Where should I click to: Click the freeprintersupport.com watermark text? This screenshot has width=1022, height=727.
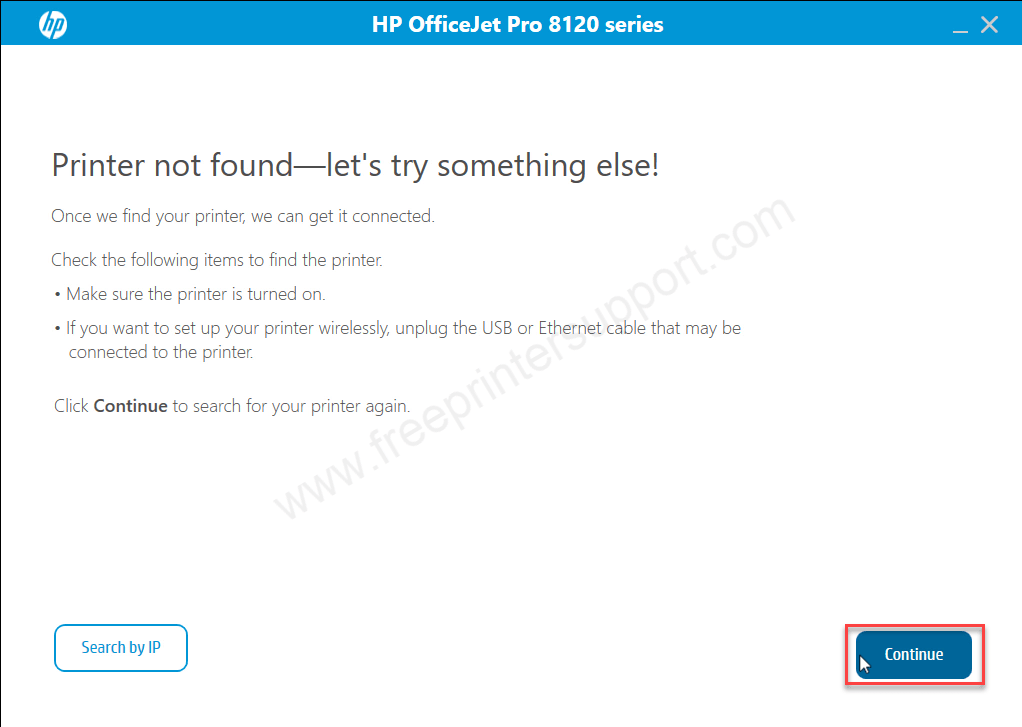(x=534, y=357)
